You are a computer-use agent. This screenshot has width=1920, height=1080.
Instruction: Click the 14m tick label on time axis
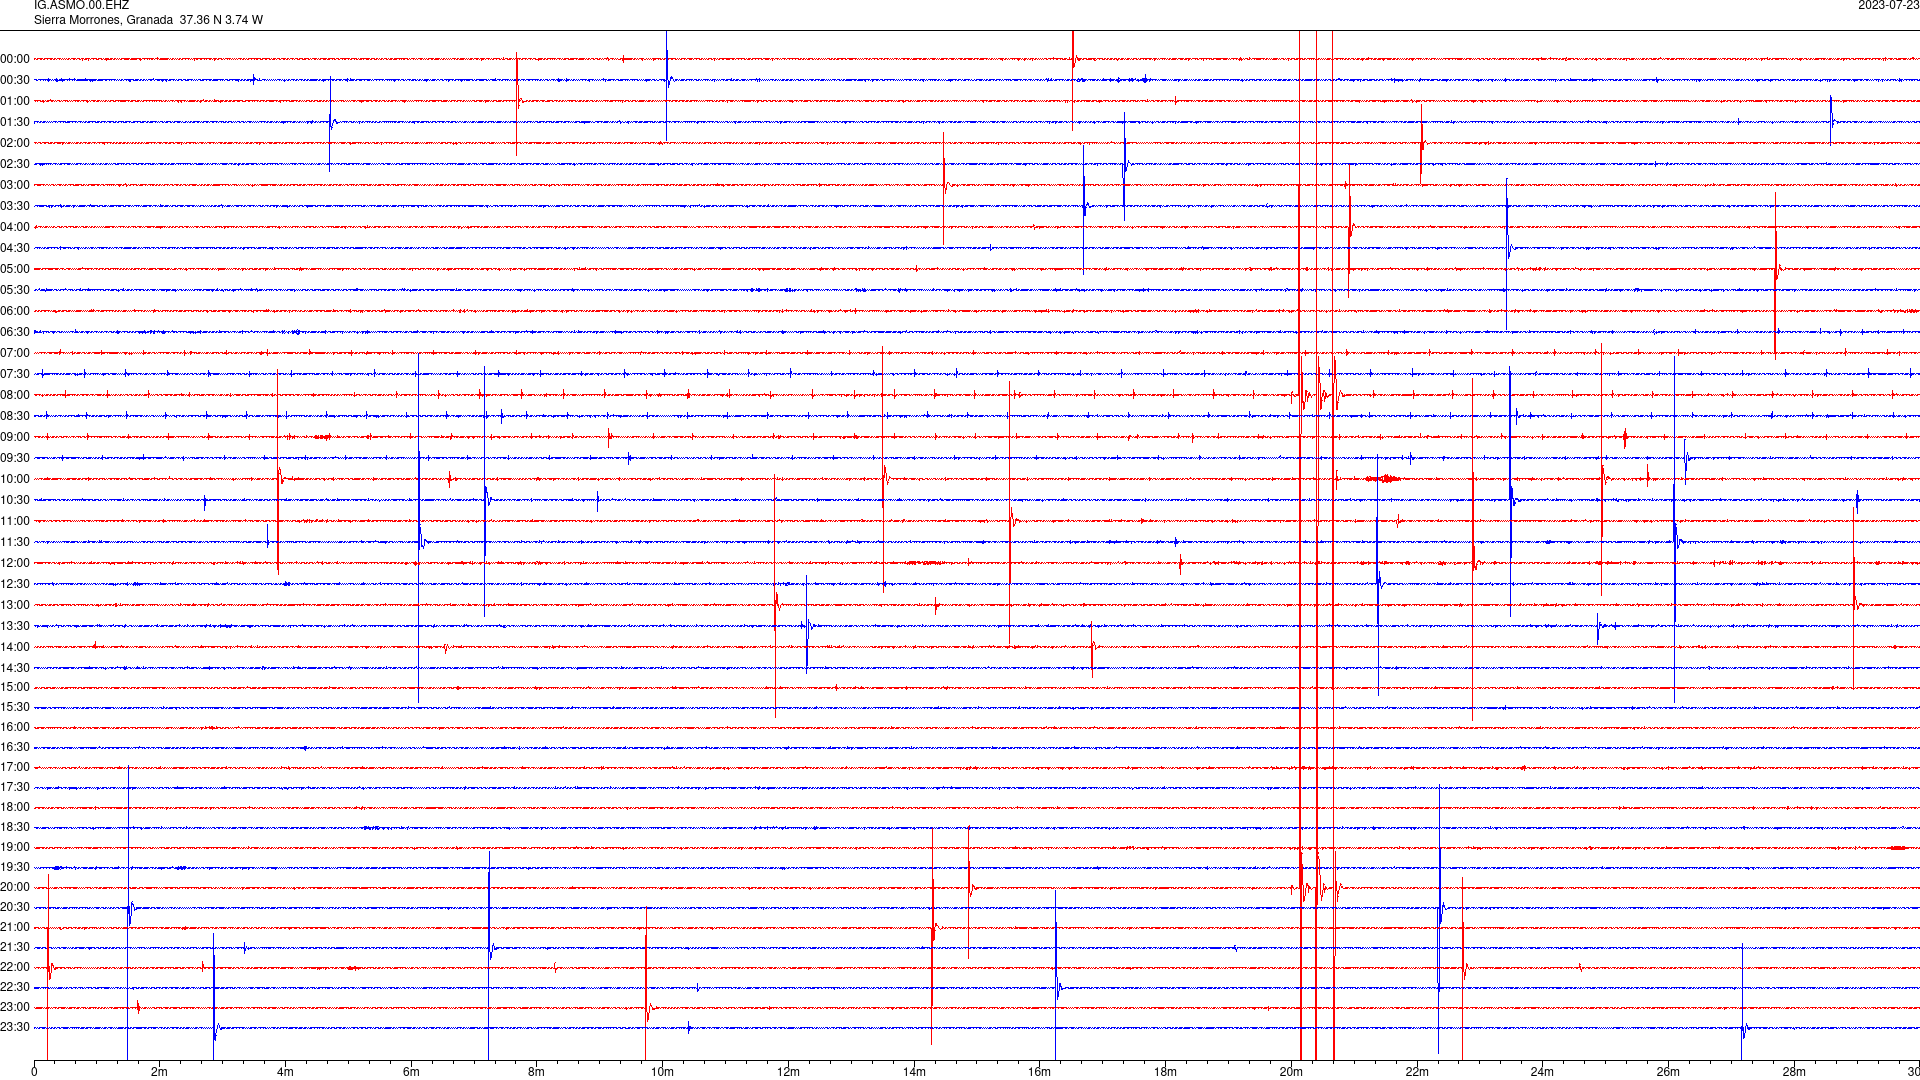click(x=914, y=1072)
